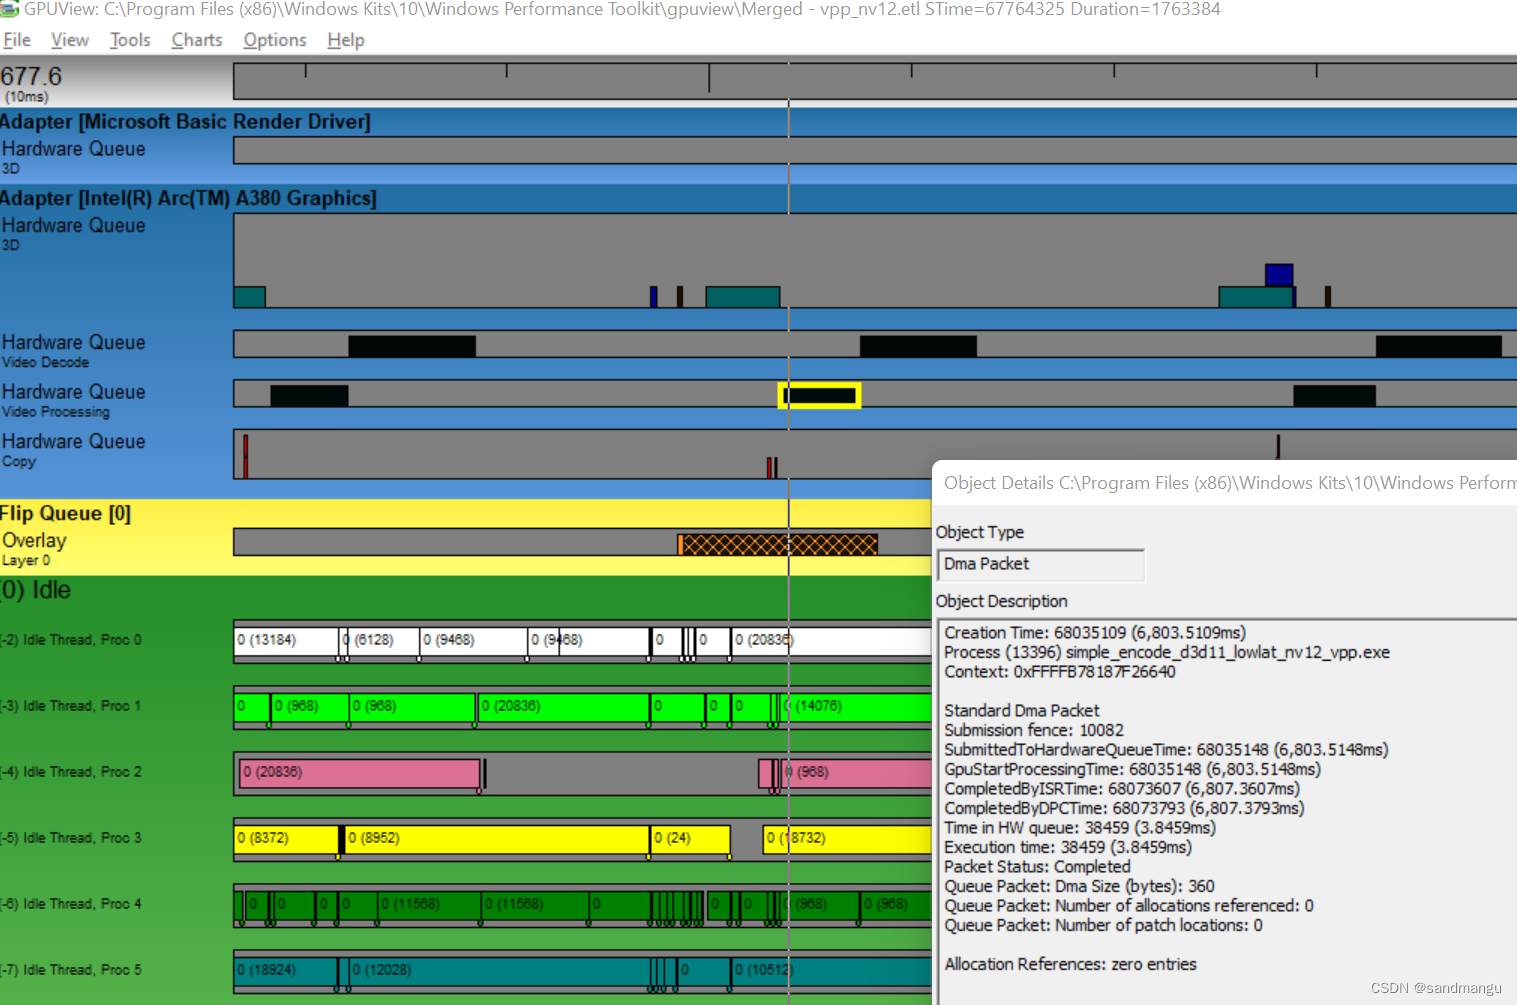Click the GPUView app icon in title bar

(10, 9)
